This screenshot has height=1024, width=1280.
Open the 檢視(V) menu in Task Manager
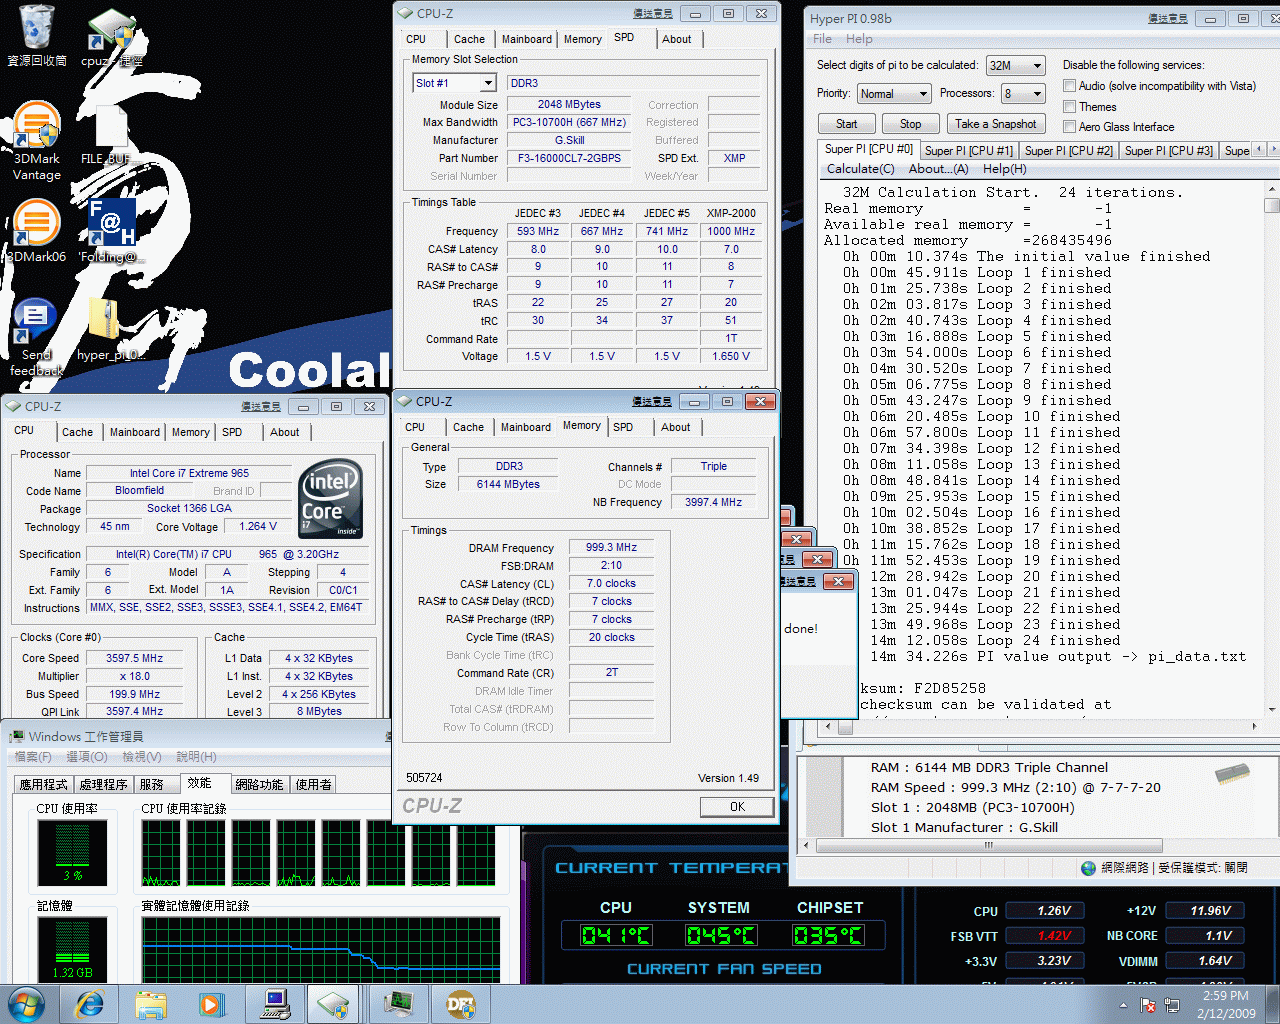tap(141, 757)
